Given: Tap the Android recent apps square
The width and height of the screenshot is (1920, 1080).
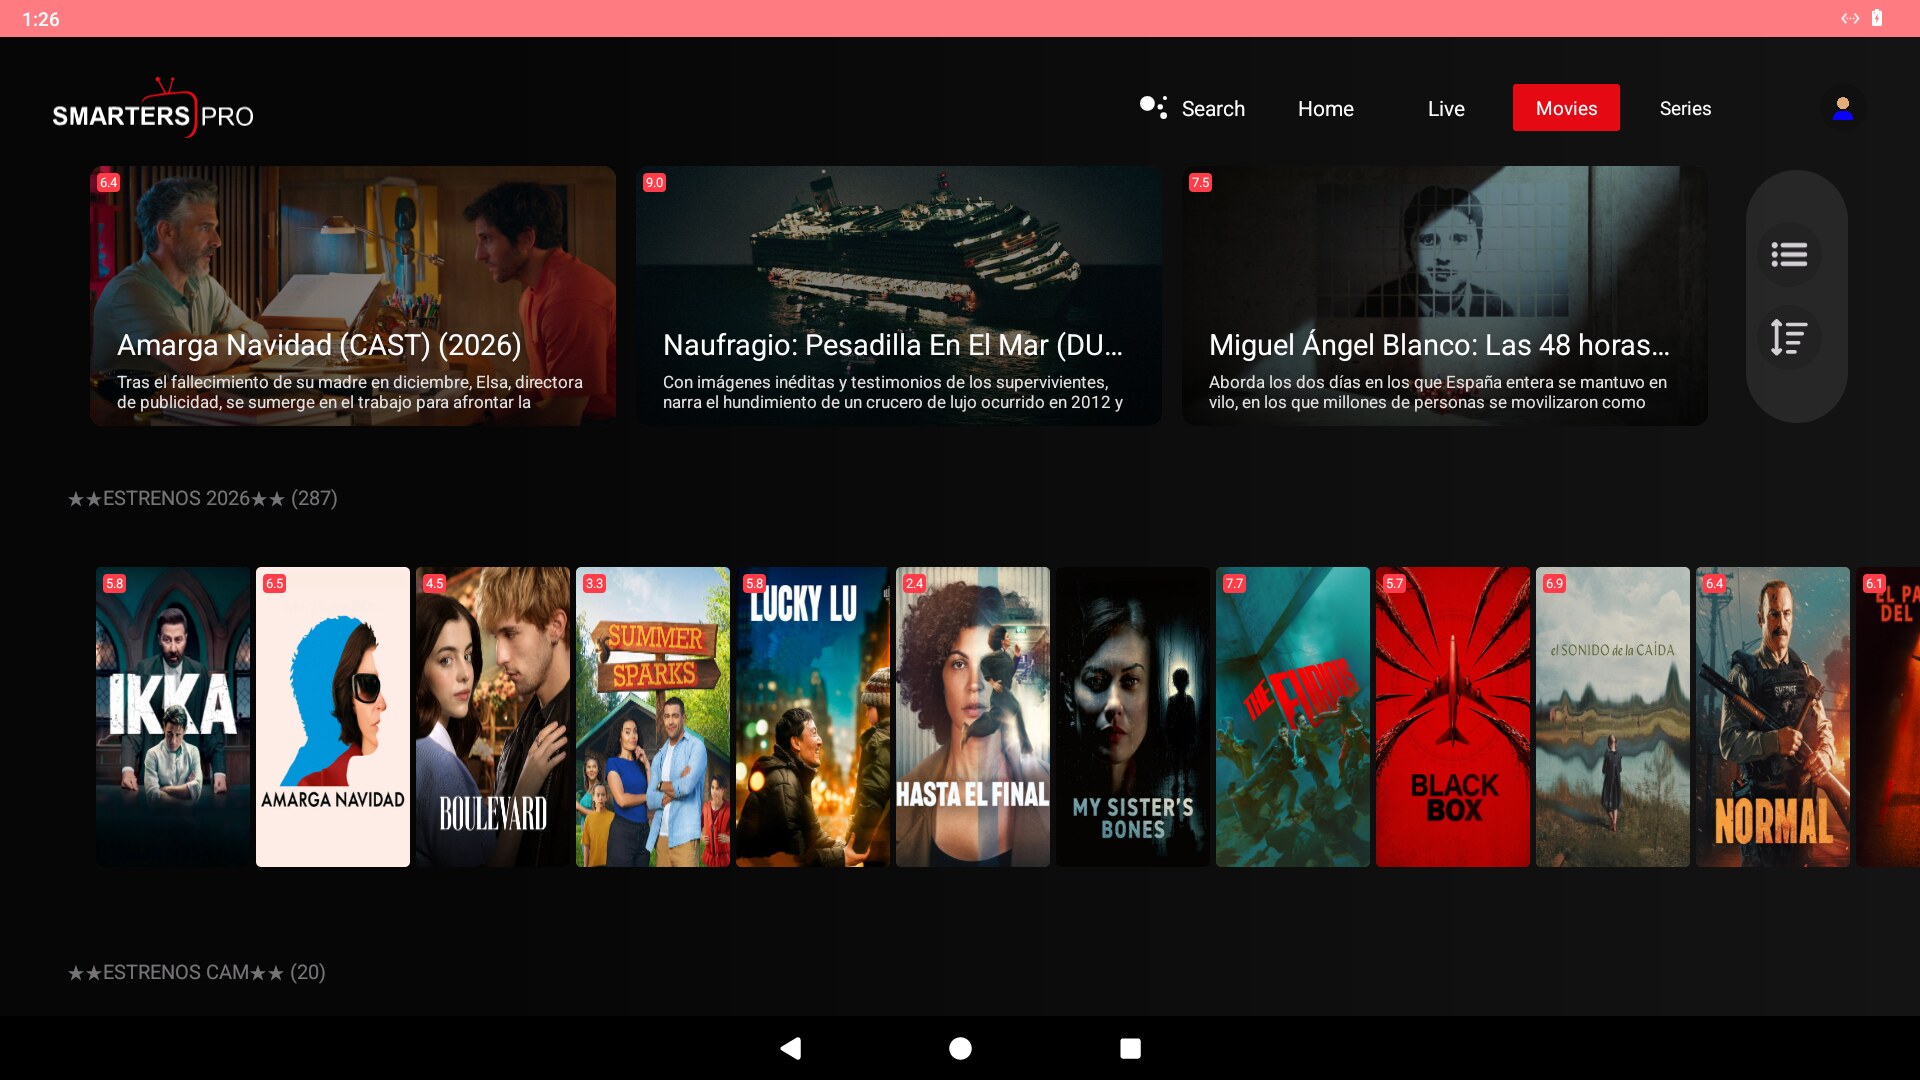Looking at the screenshot, I should click(x=1130, y=1048).
